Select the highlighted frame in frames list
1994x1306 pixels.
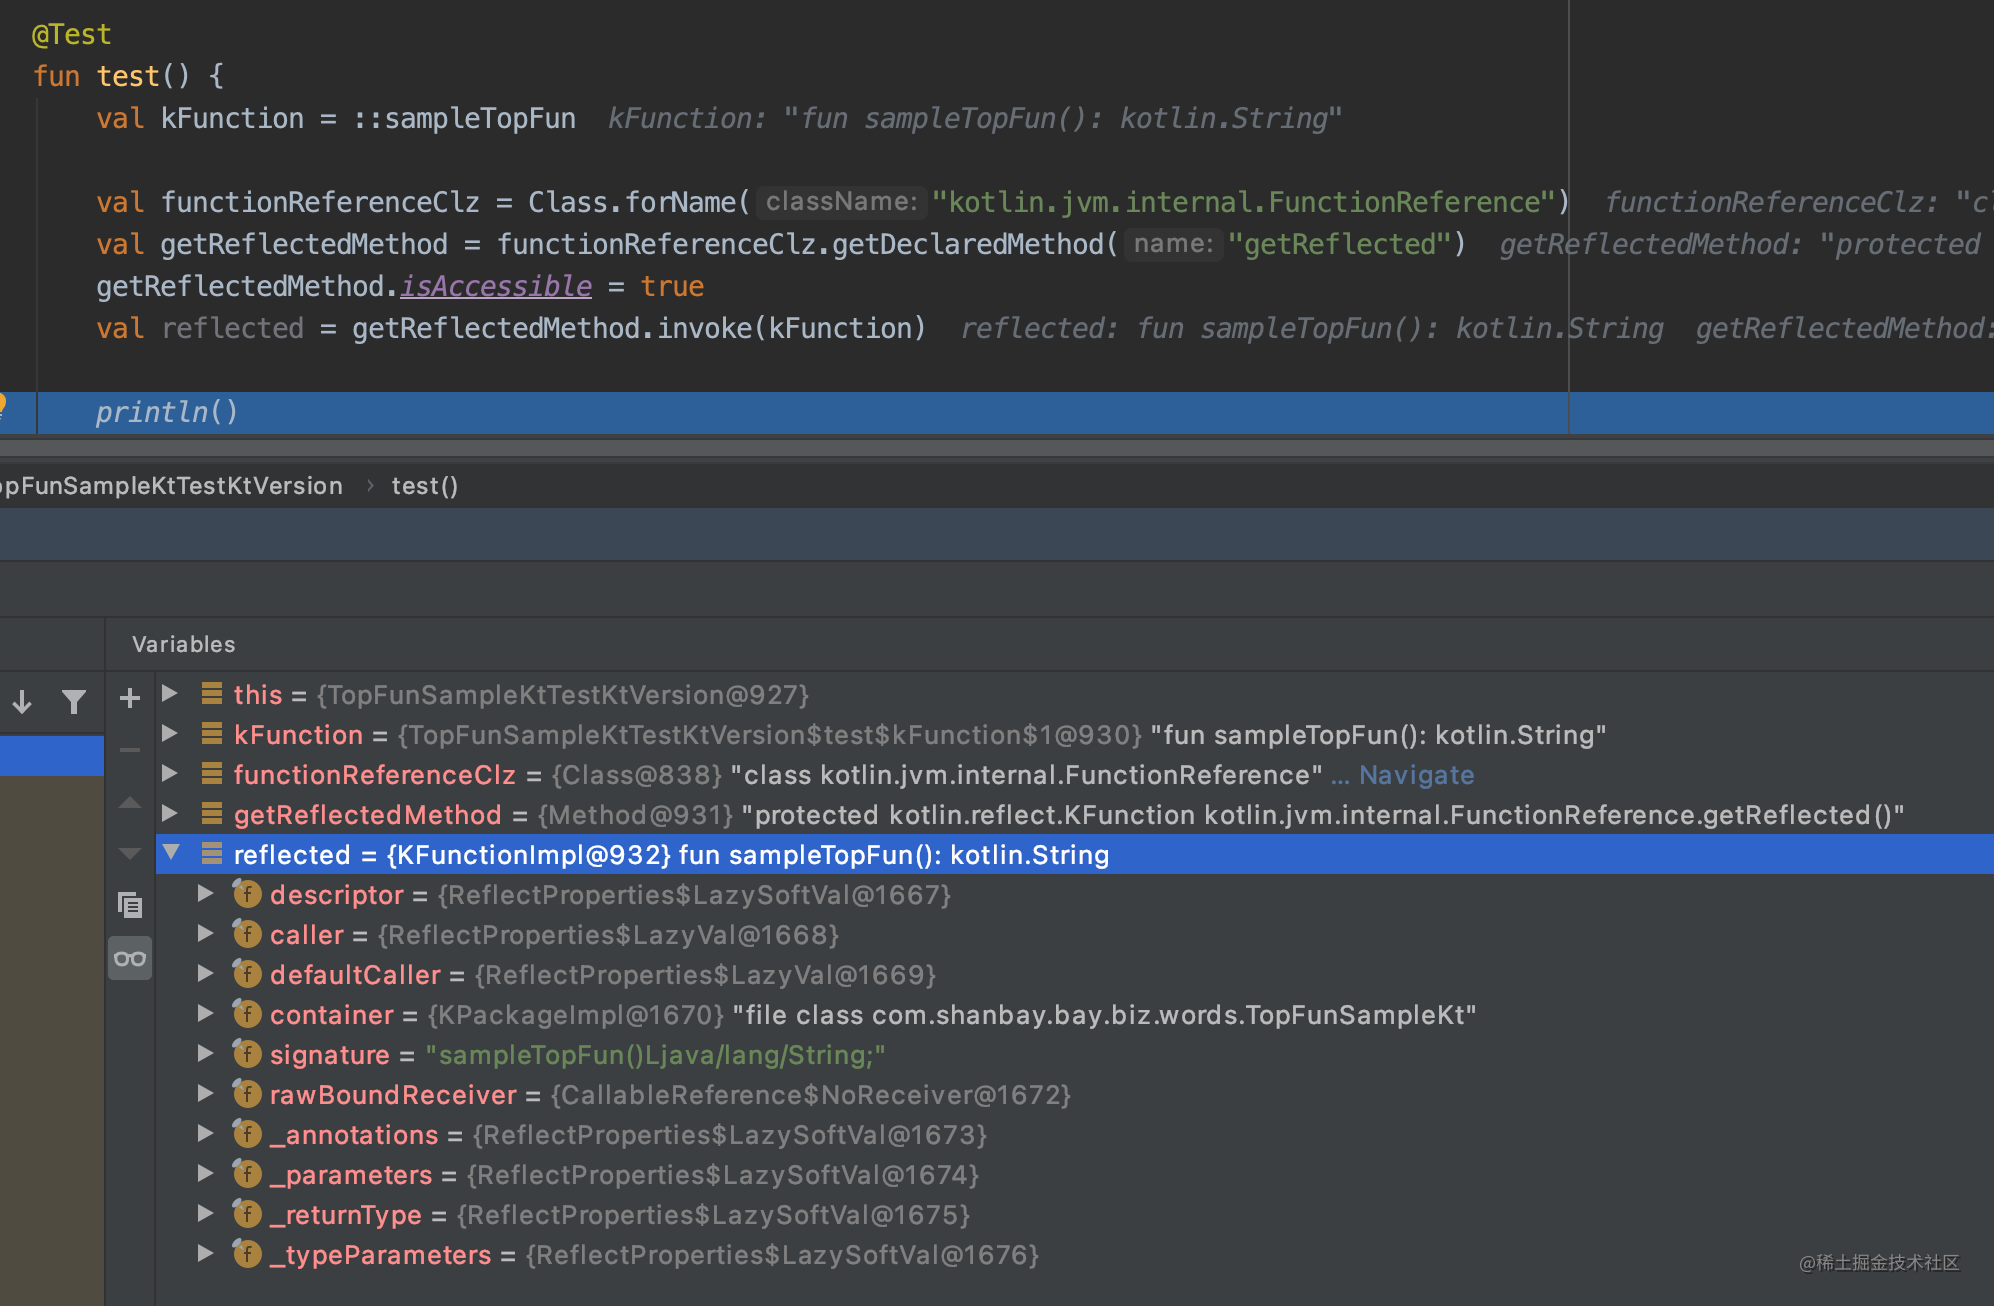coord(52,755)
